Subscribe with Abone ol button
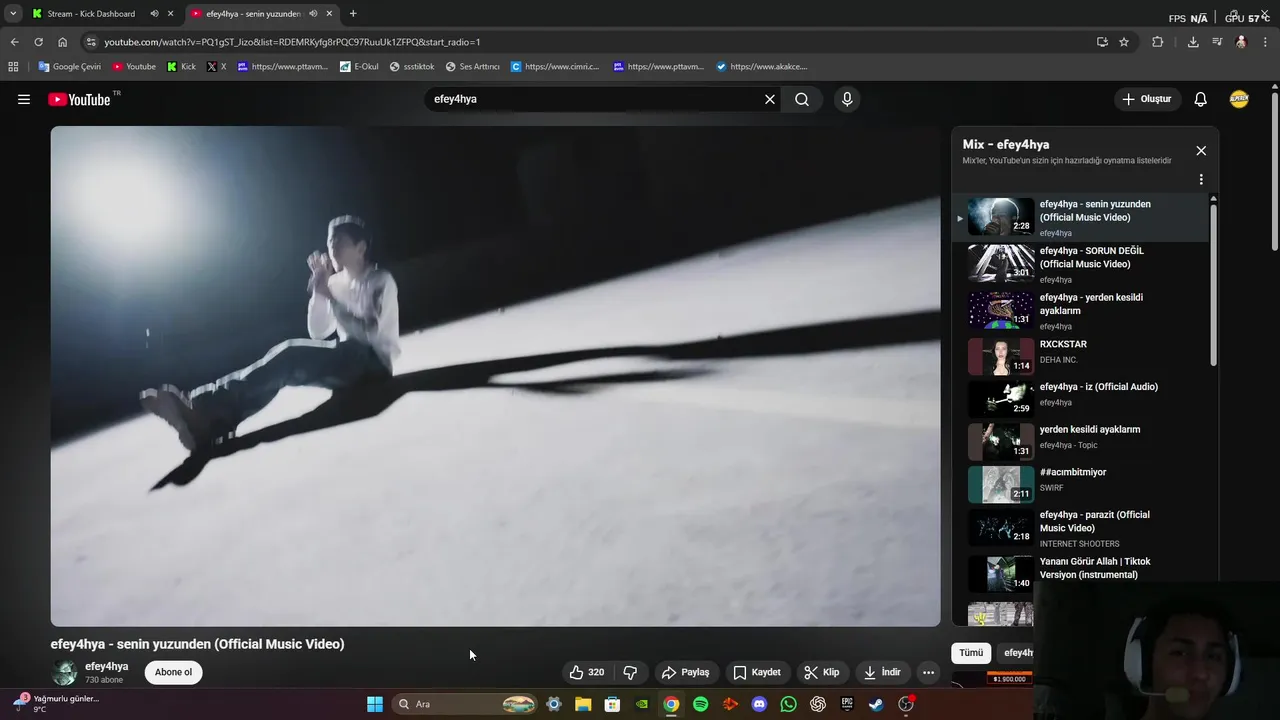The width and height of the screenshot is (1280, 720). 173,672
